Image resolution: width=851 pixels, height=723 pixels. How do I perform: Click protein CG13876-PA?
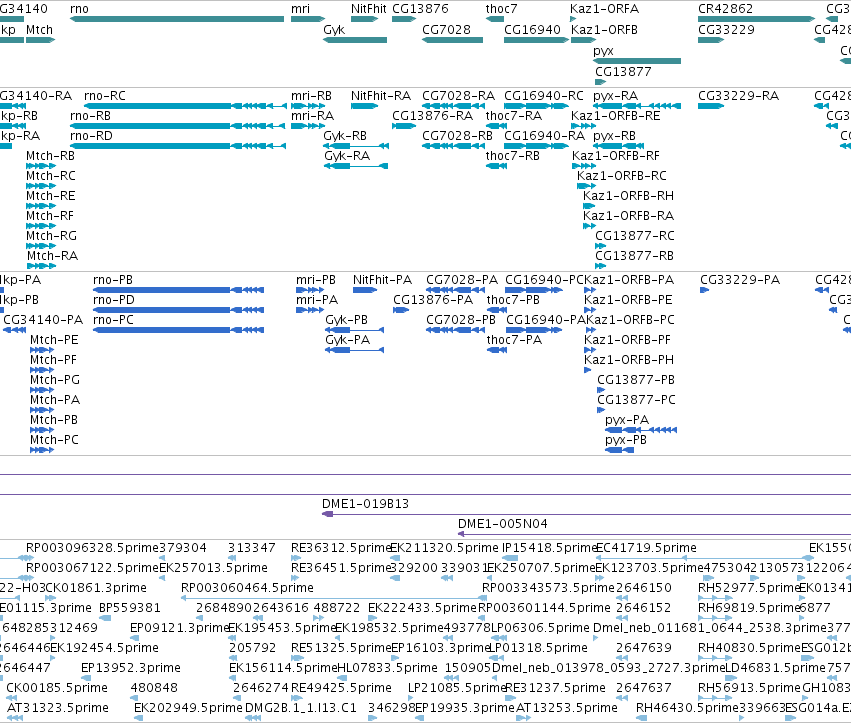433,300
